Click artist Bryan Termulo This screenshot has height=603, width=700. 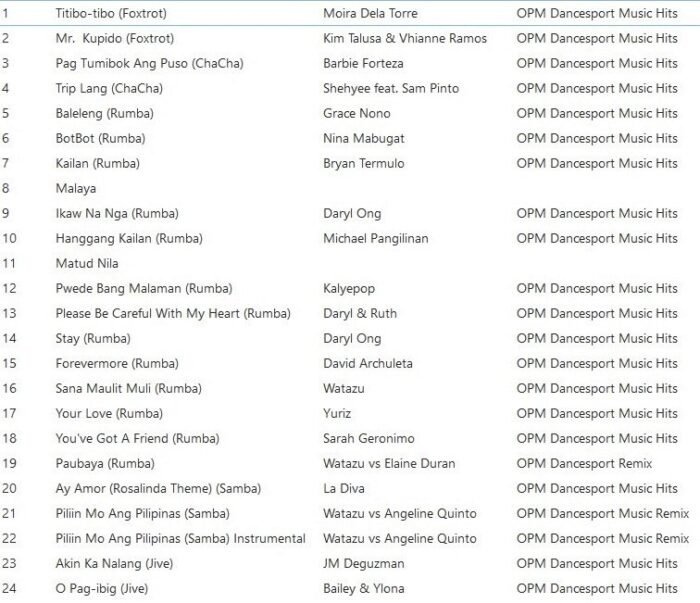(x=365, y=164)
